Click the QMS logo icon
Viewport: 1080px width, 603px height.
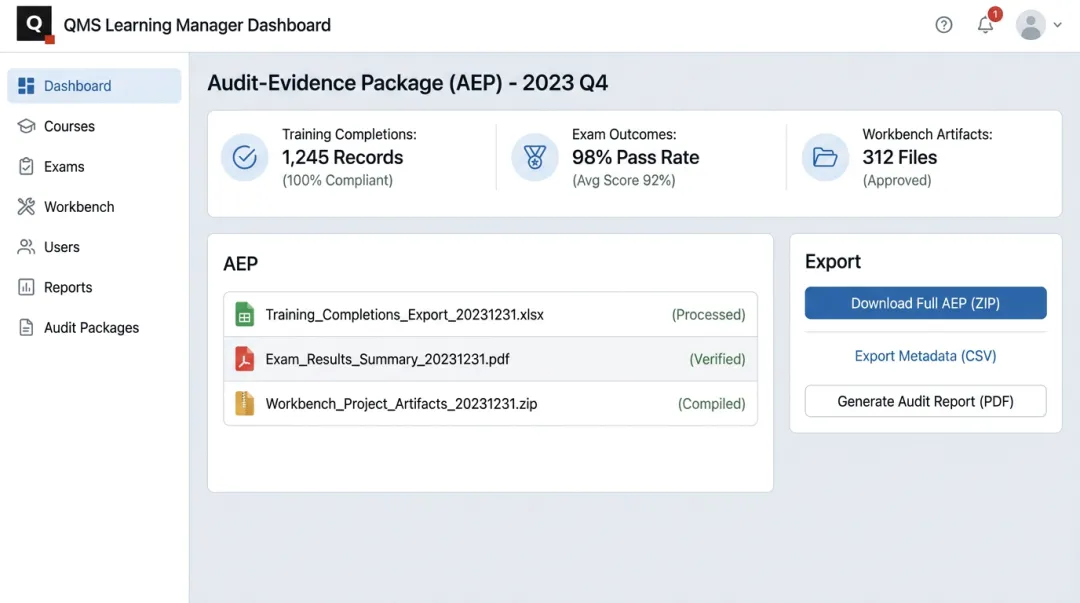click(34, 24)
